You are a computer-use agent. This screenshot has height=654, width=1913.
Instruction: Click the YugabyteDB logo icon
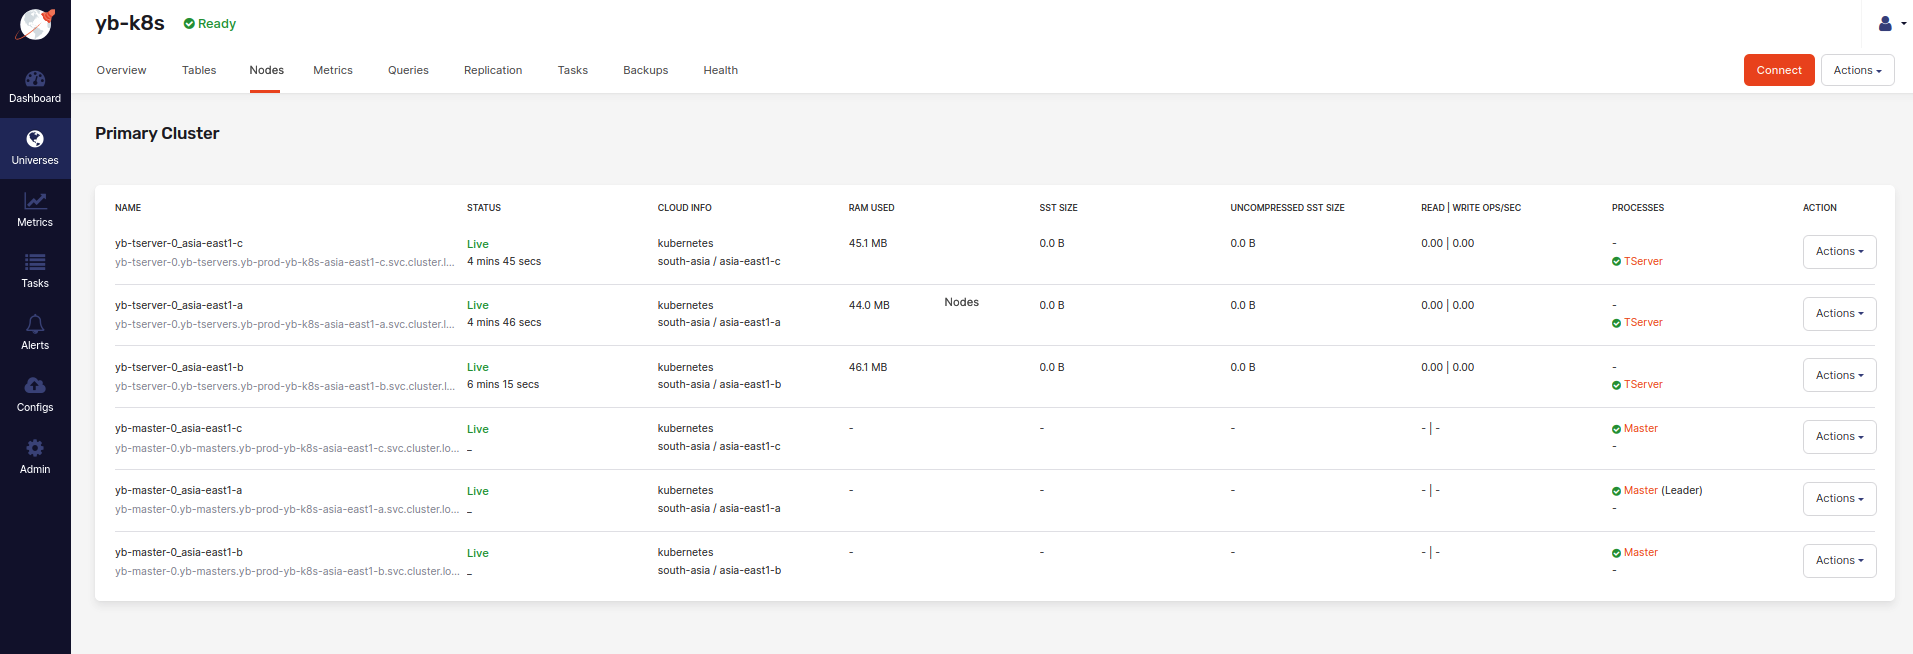point(36,24)
